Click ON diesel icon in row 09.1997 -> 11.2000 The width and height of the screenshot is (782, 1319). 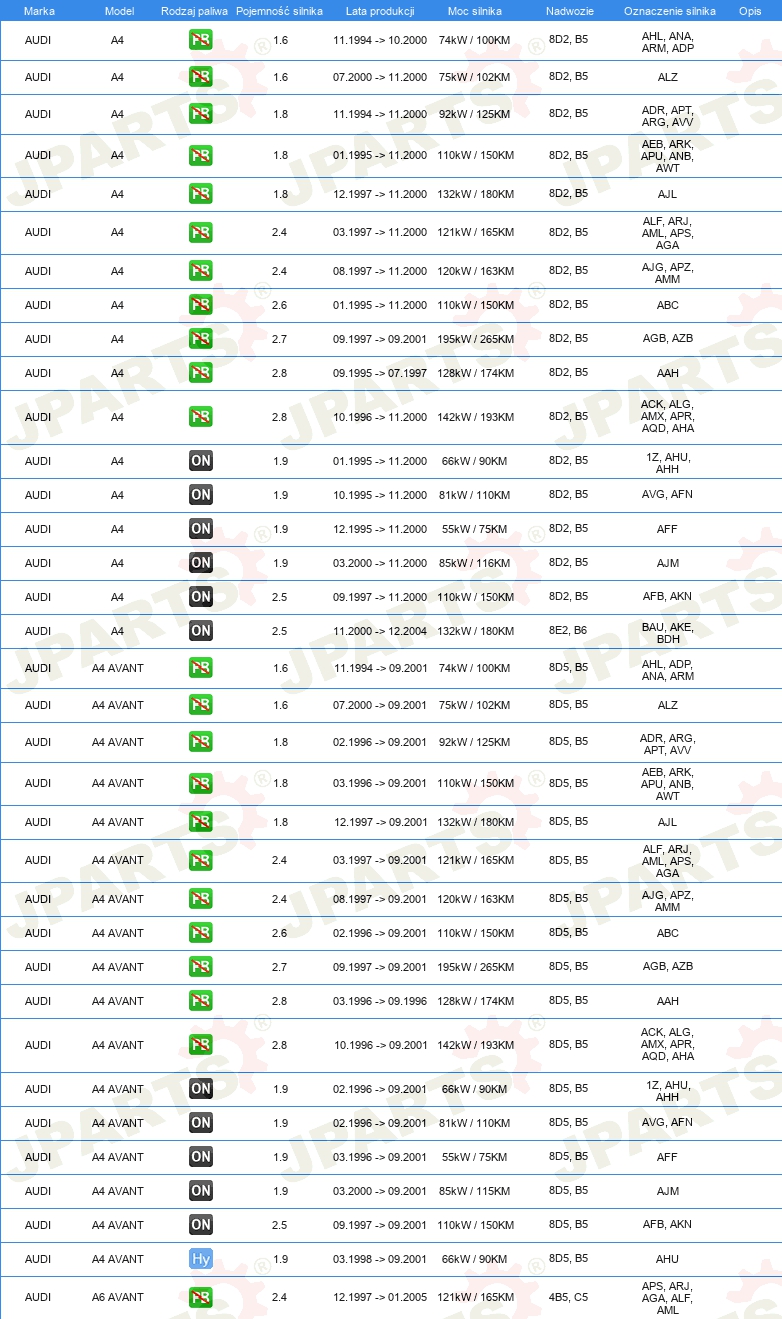pos(201,597)
